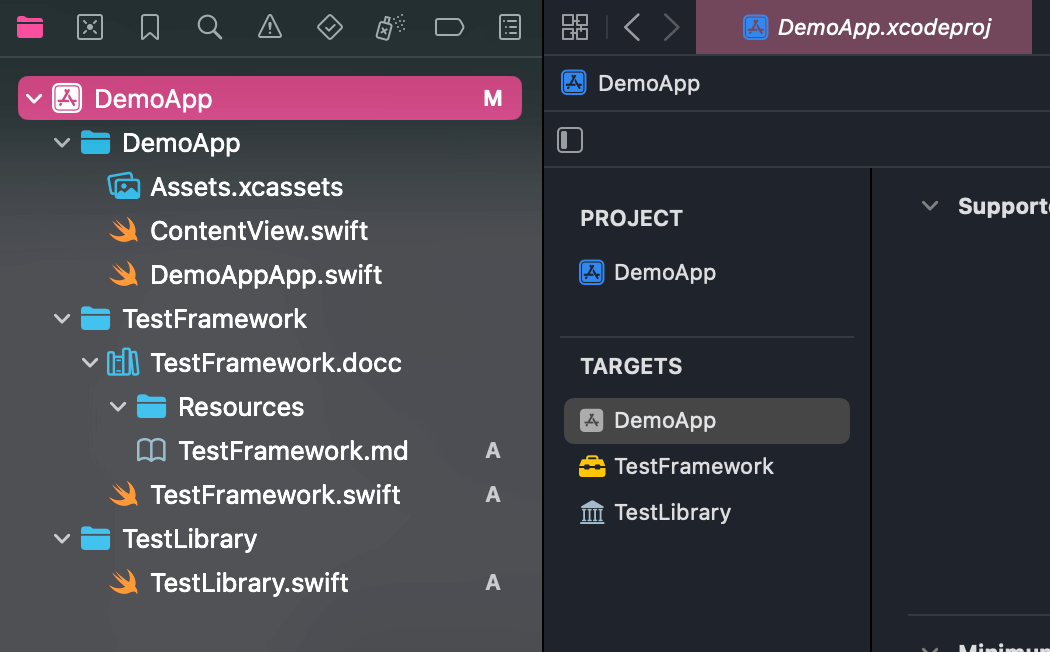Select the TestLibrary target
This screenshot has width=1050, height=652.
click(x=672, y=513)
